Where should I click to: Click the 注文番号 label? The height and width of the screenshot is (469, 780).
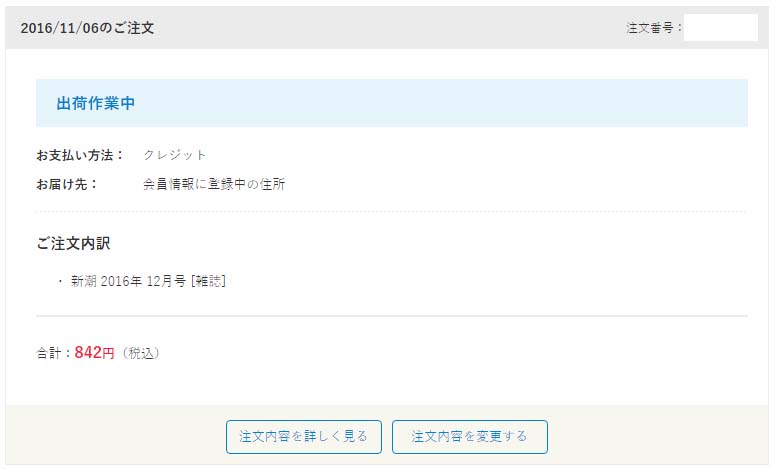[x=654, y=28]
